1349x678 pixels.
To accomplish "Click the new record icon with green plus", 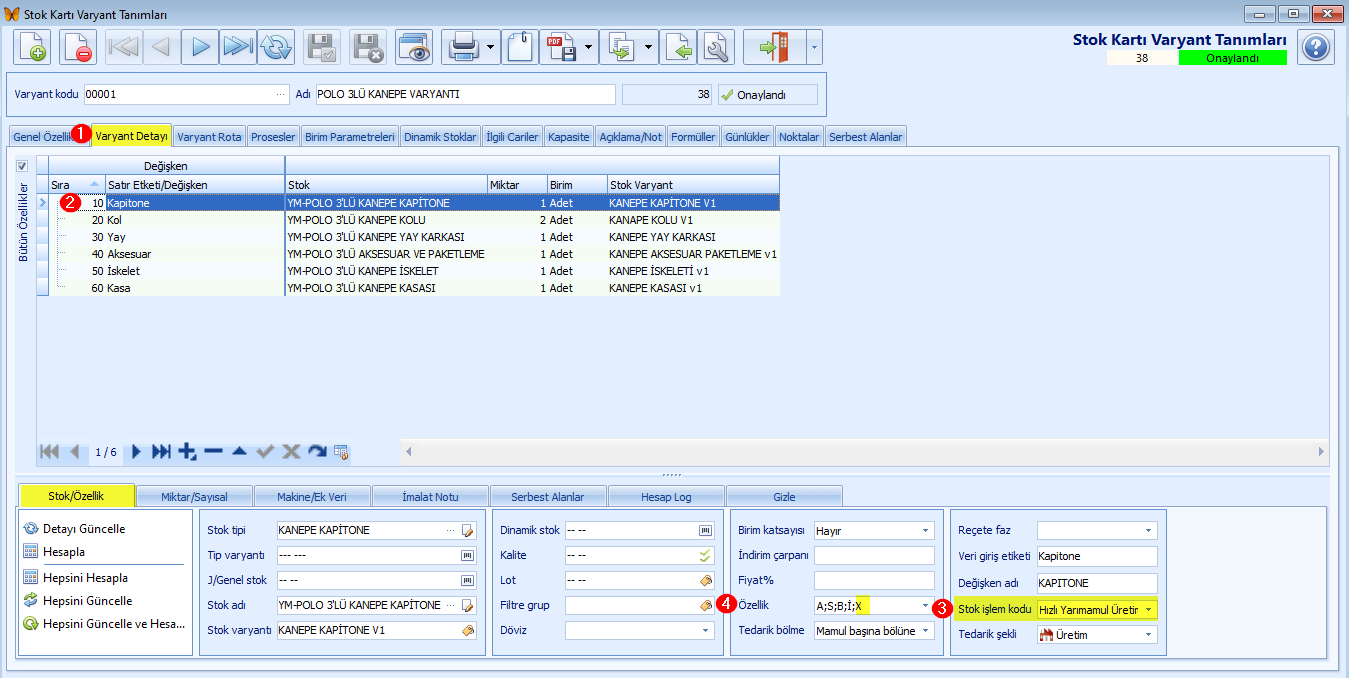I will pos(32,47).
